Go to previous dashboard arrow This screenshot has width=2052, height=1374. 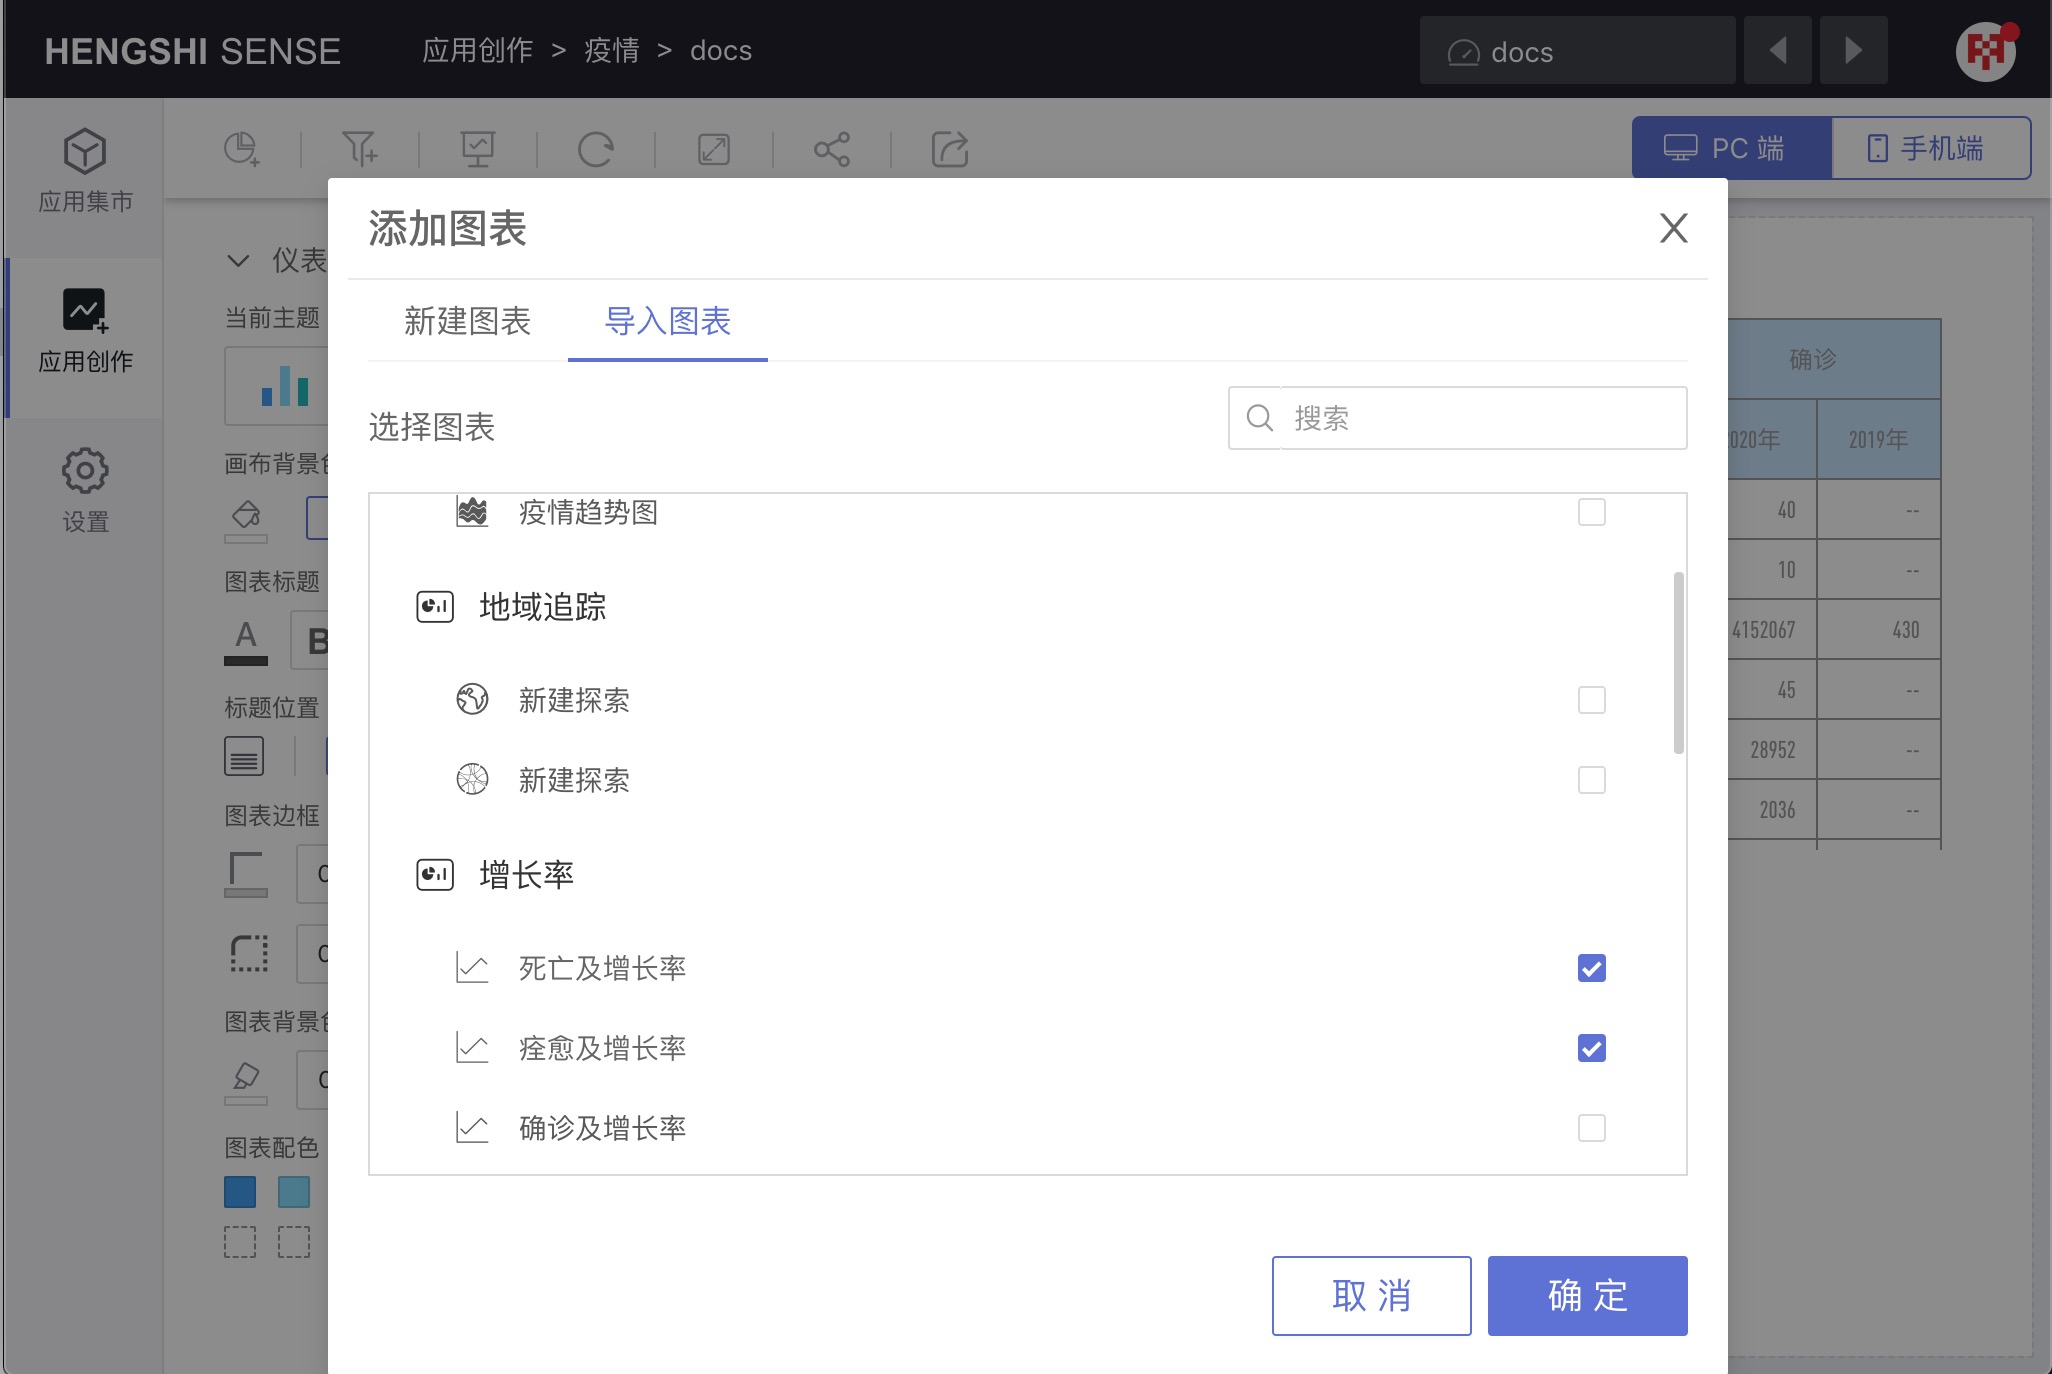point(1778,50)
